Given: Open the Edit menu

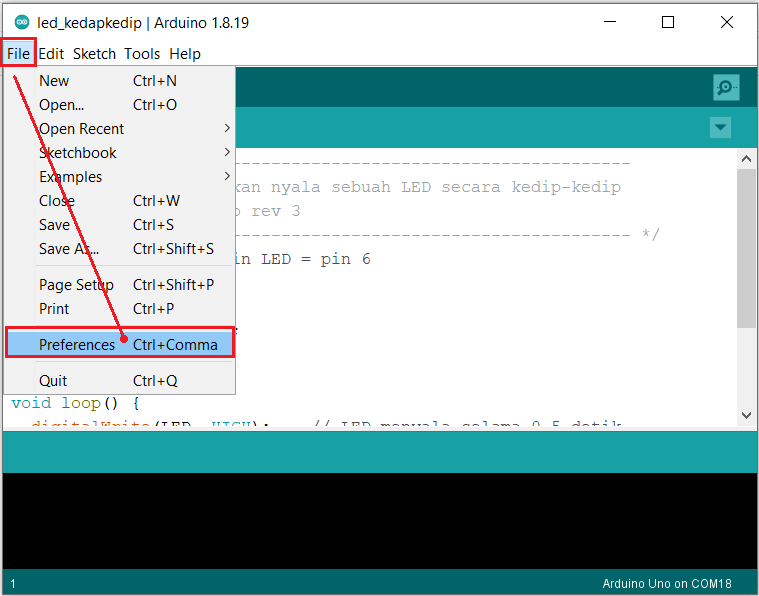Looking at the screenshot, I should [x=51, y=53].
